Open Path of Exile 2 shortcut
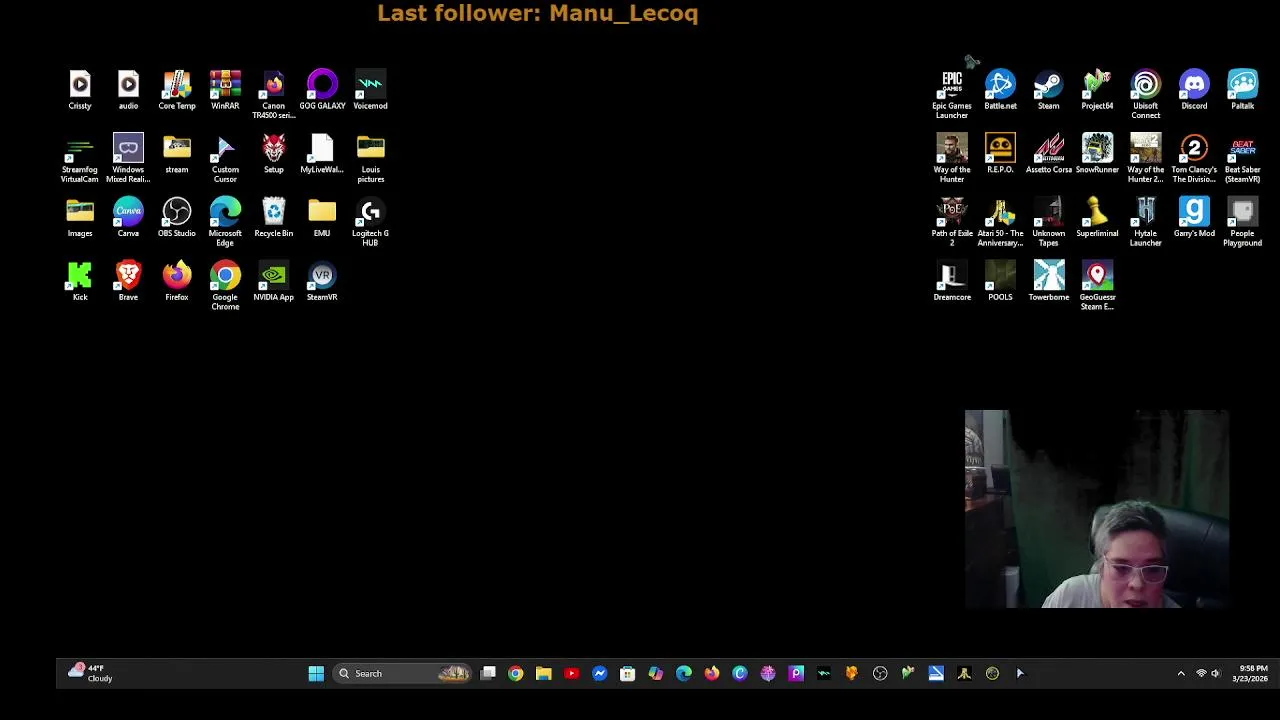The height and width of the screenshot is (720, 1280). coord(952,223)
